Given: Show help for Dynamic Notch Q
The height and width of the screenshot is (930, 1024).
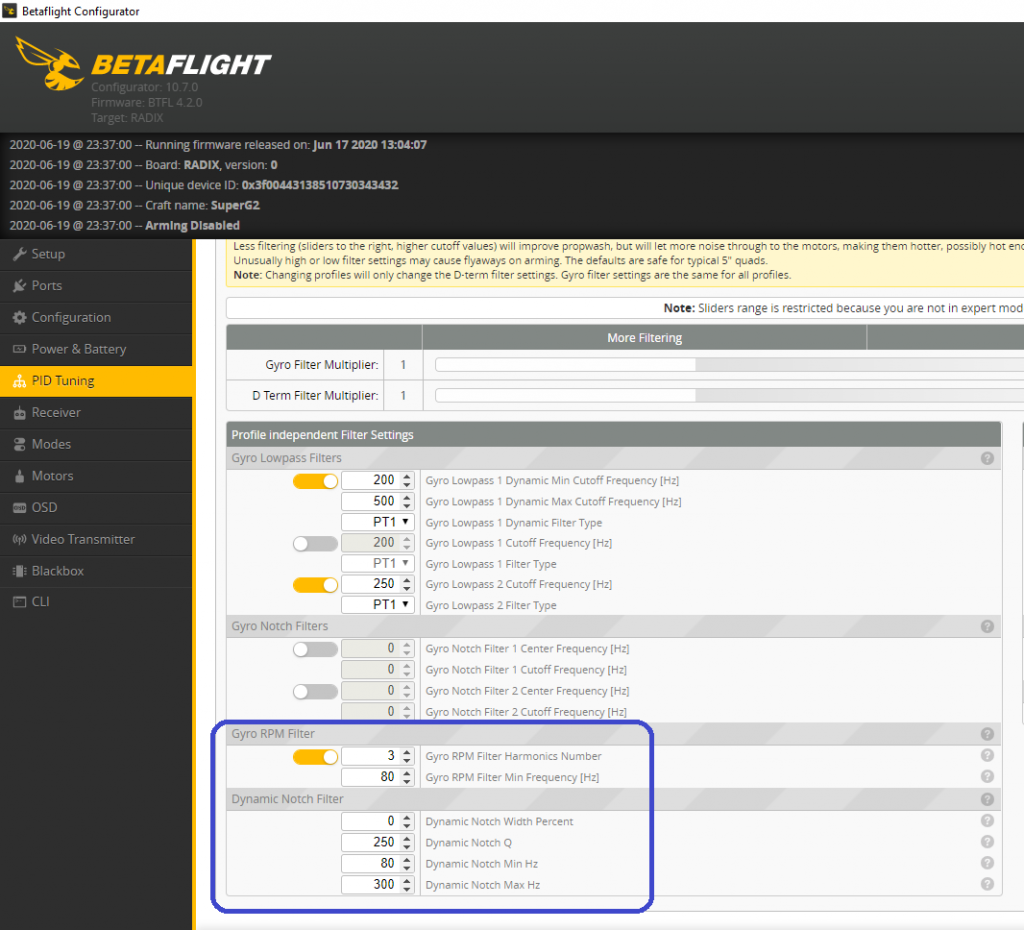Looking at the screenshot, I should [987, 841].
